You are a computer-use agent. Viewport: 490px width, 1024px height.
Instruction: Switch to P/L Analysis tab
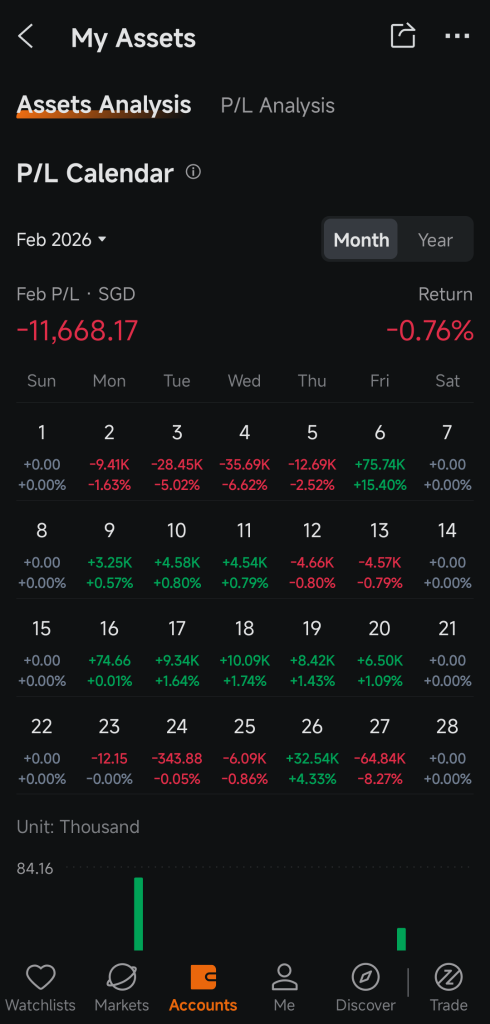(x=278, y=106)
